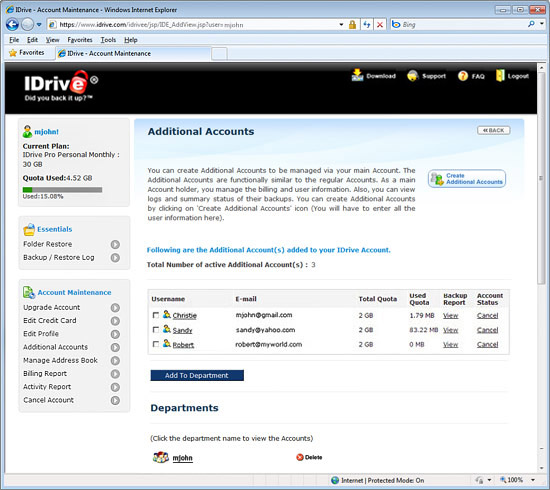Click the browser Back arrow button

(12, 25)
